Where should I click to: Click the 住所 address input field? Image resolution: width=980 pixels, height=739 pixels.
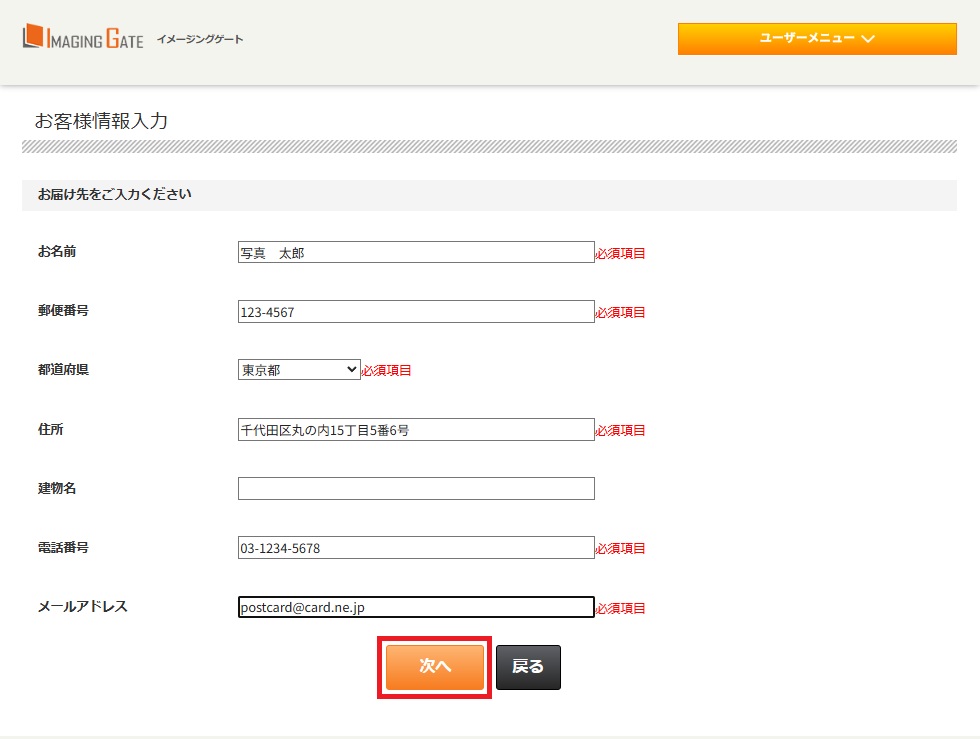pyautogui.click(x=416, y=430)
